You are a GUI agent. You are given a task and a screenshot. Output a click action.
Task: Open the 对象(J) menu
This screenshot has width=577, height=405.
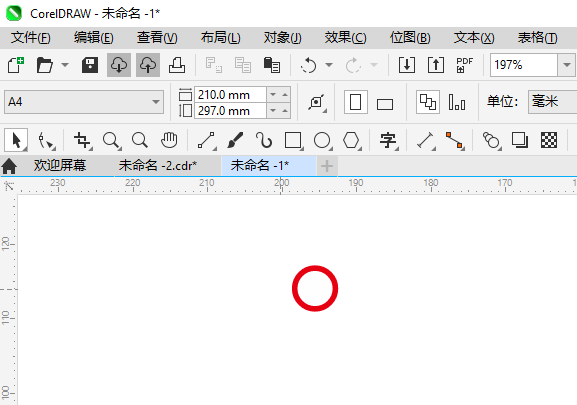point(283,38)
